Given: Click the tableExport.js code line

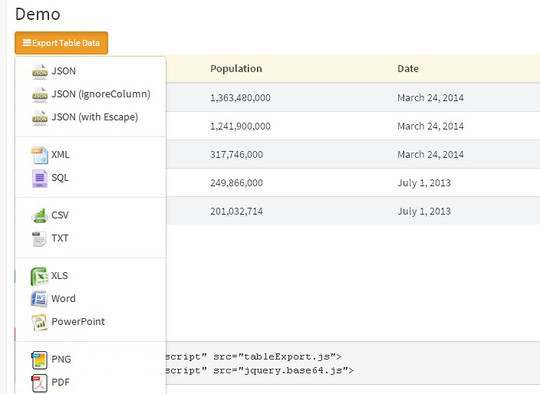Looking at the screenshot, I should (x=253, y=356).
